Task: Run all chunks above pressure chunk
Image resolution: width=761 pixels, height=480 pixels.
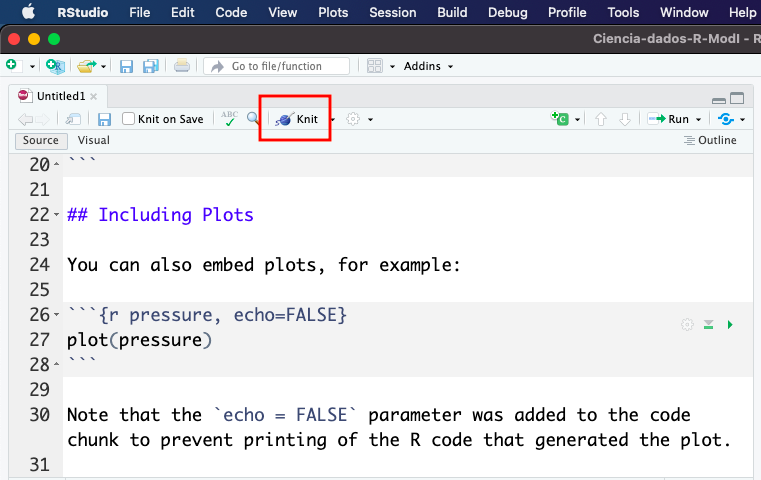Action: [708, 324]
